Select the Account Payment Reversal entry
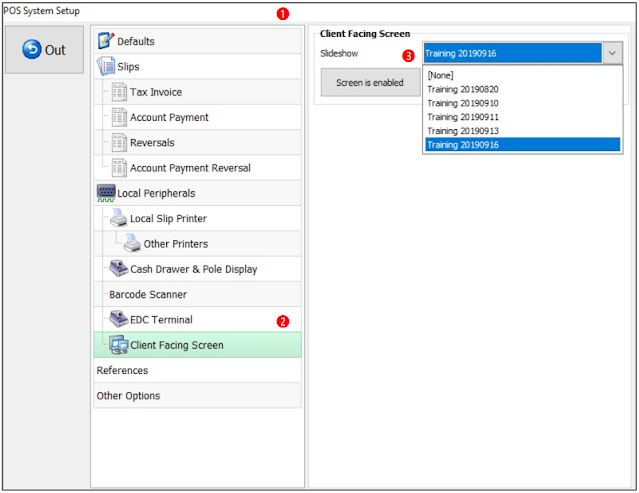639x493 pixels. (x=198, y=167)
